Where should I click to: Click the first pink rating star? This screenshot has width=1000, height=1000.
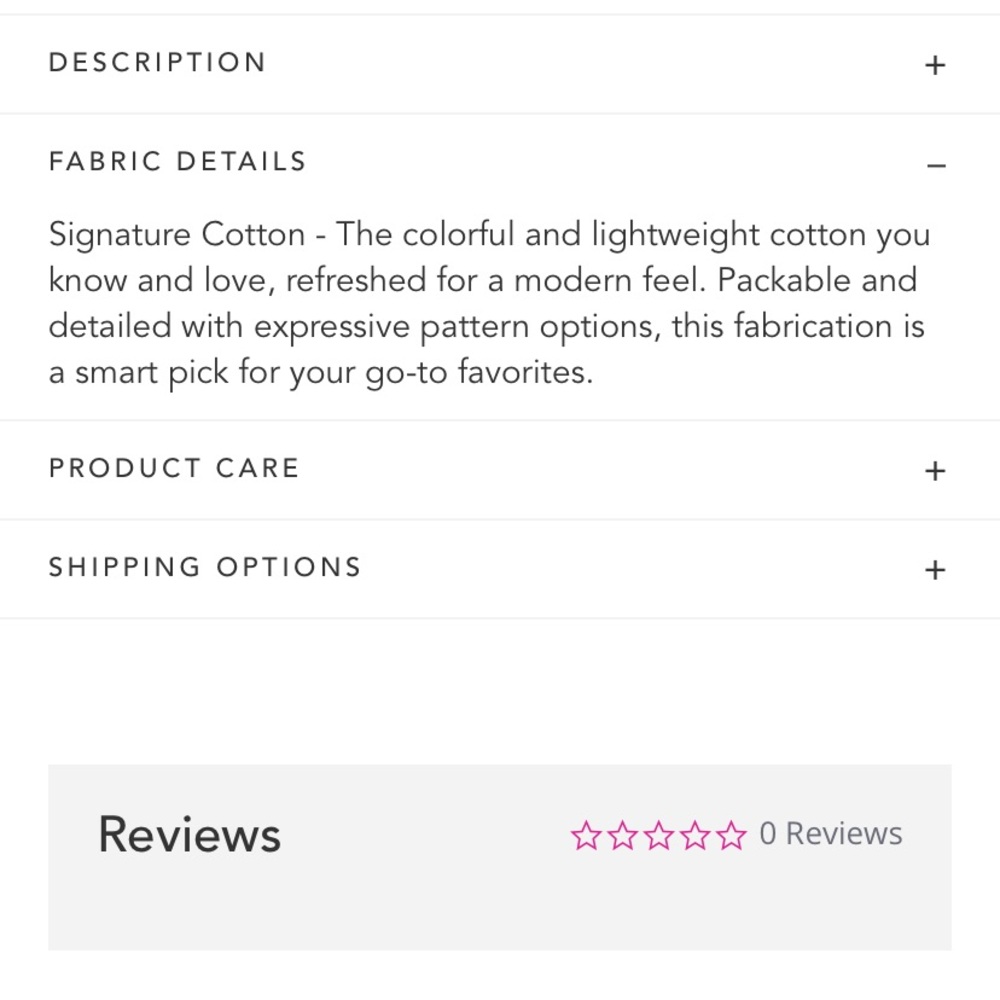click(x=586, y=835)
